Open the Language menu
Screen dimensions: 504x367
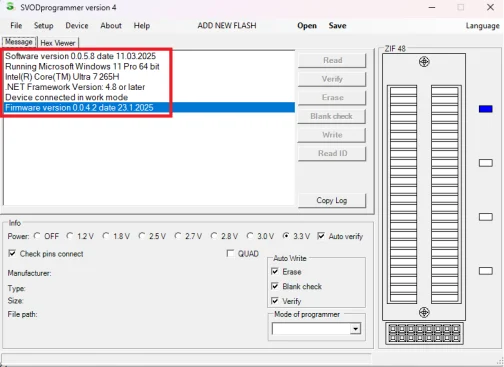(x=482, y=26)
